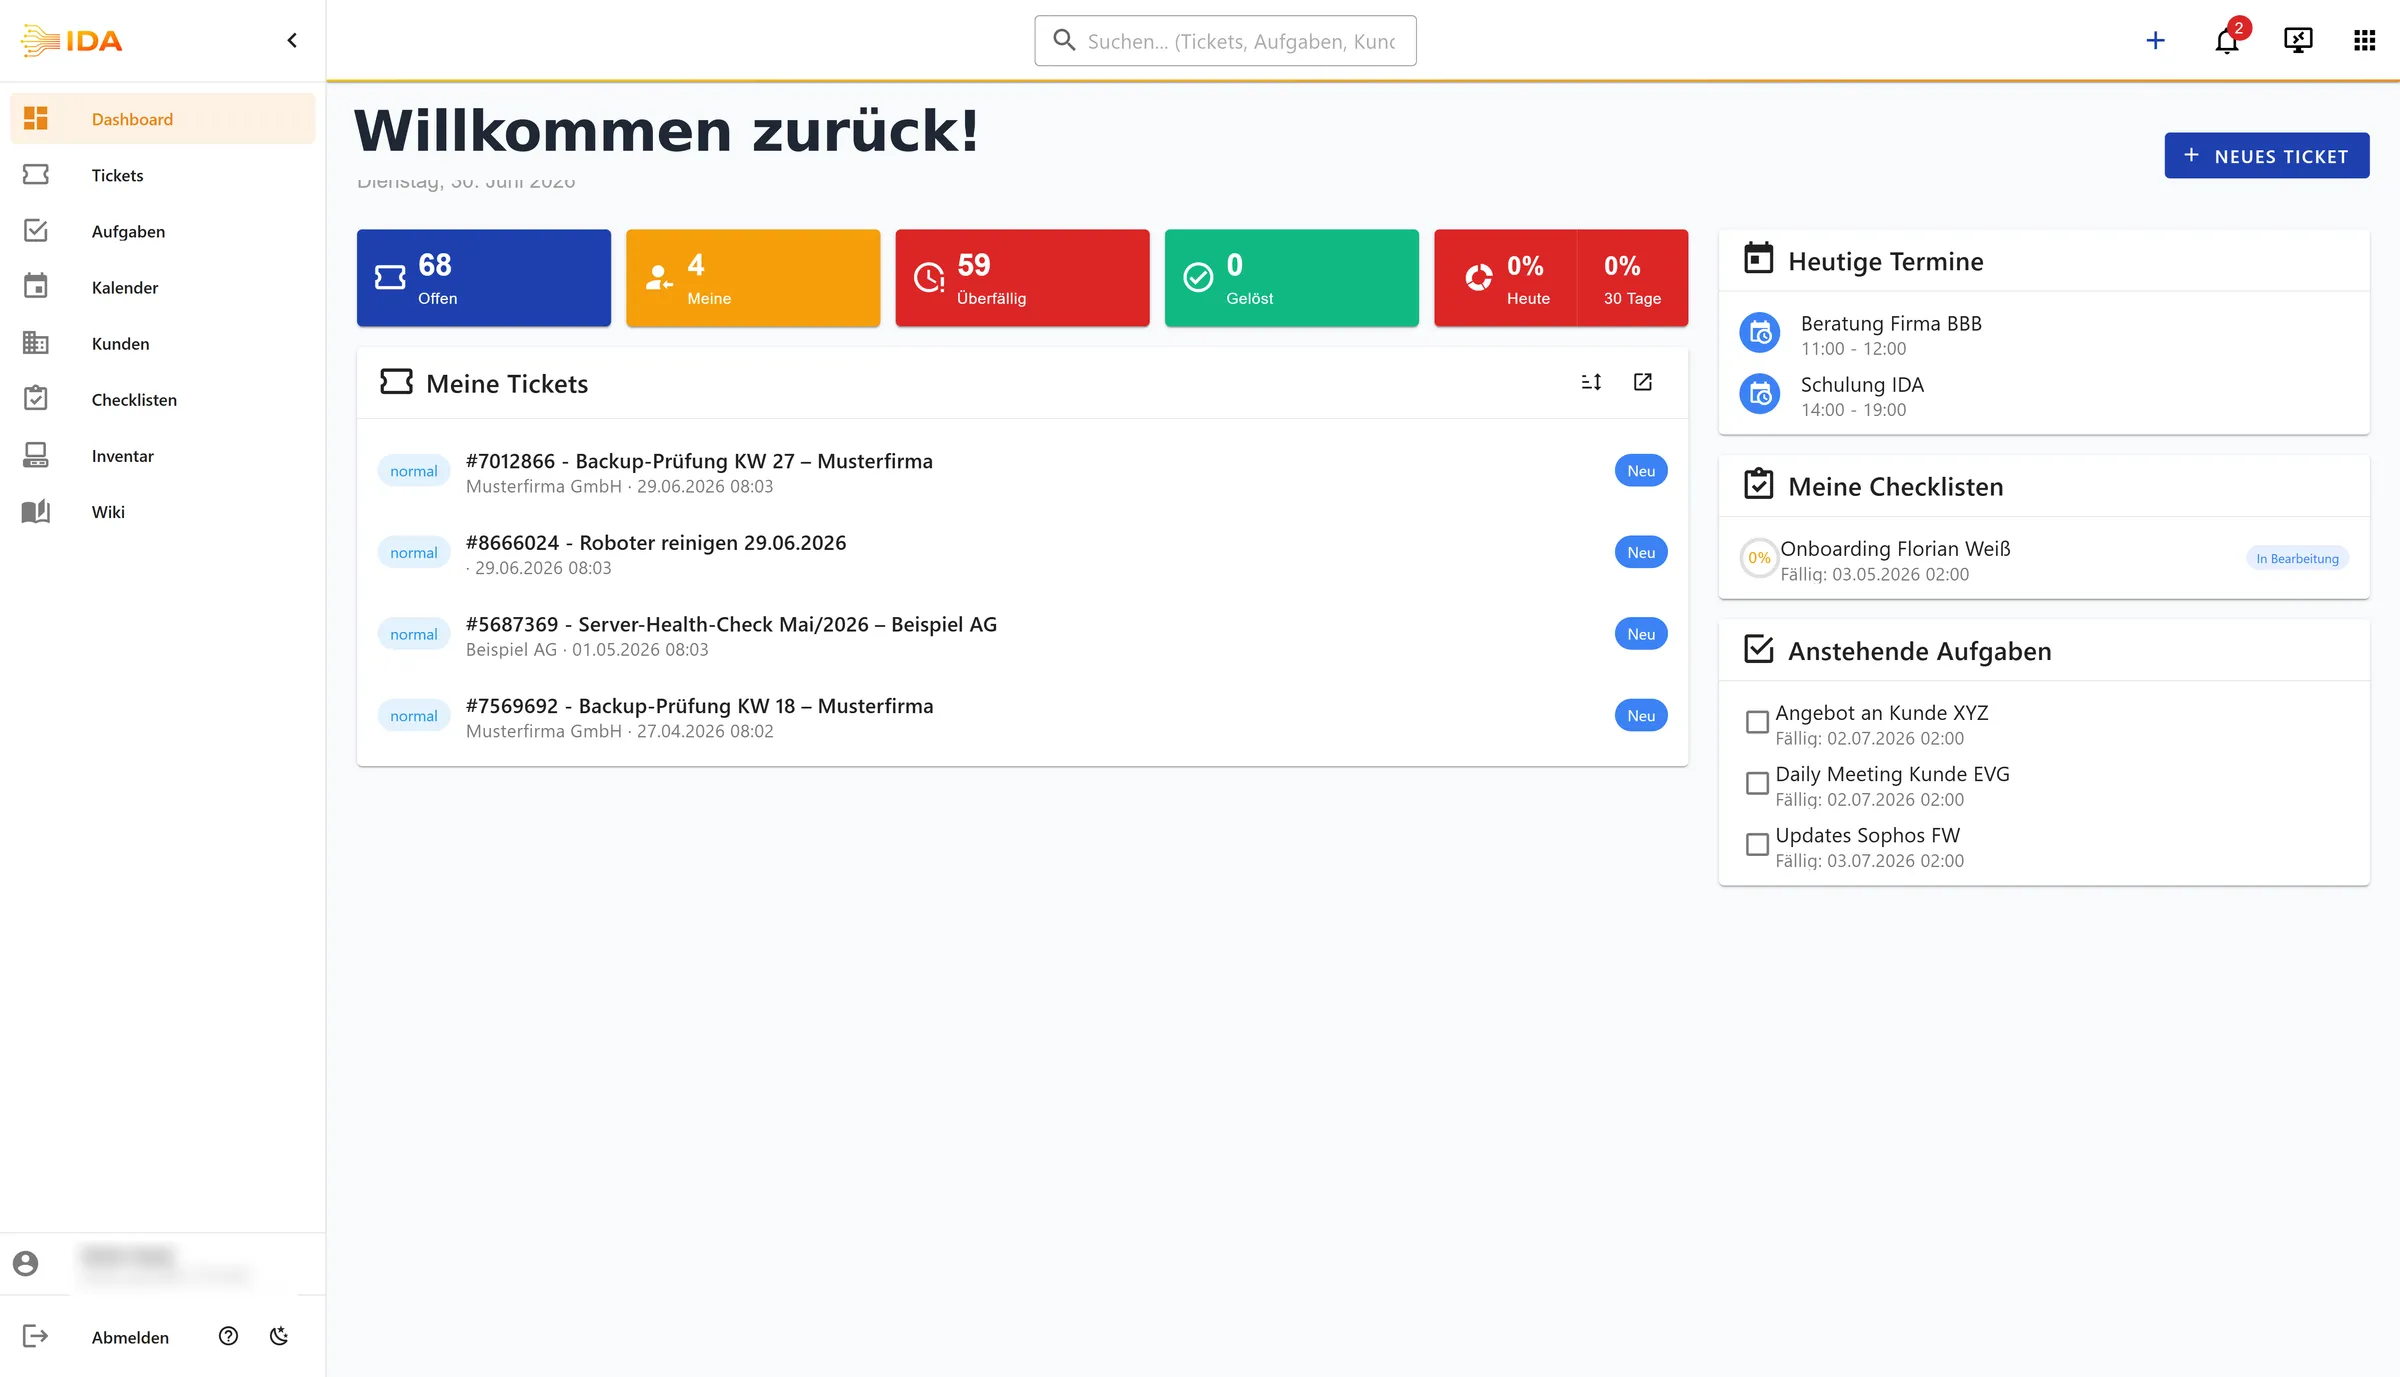Open the Inventar sidebar entry
The width and height of the screenshot is (2400, 1377).
(x=163, y=455)
